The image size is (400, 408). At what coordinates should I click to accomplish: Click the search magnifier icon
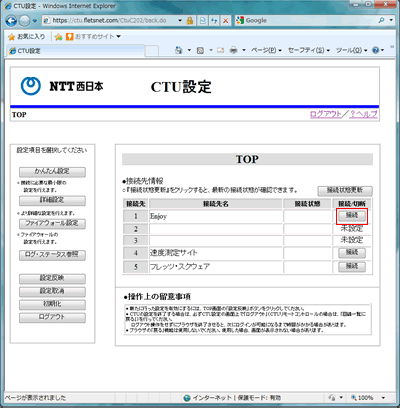(381, 20)
